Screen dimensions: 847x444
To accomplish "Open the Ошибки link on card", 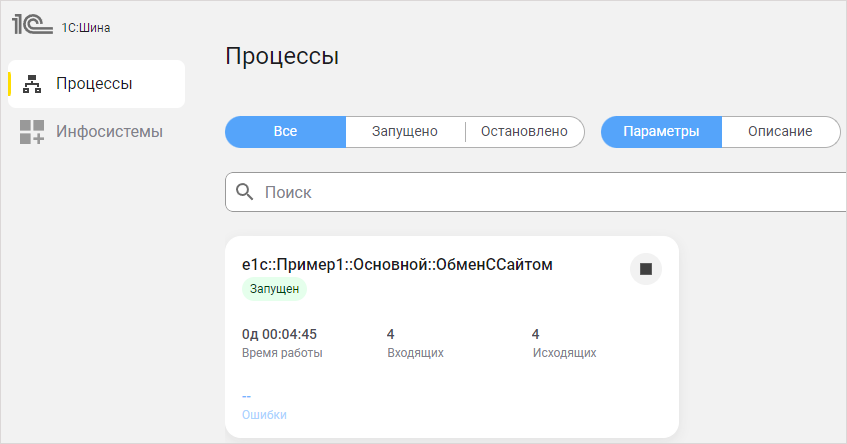I will pos(264,414).
